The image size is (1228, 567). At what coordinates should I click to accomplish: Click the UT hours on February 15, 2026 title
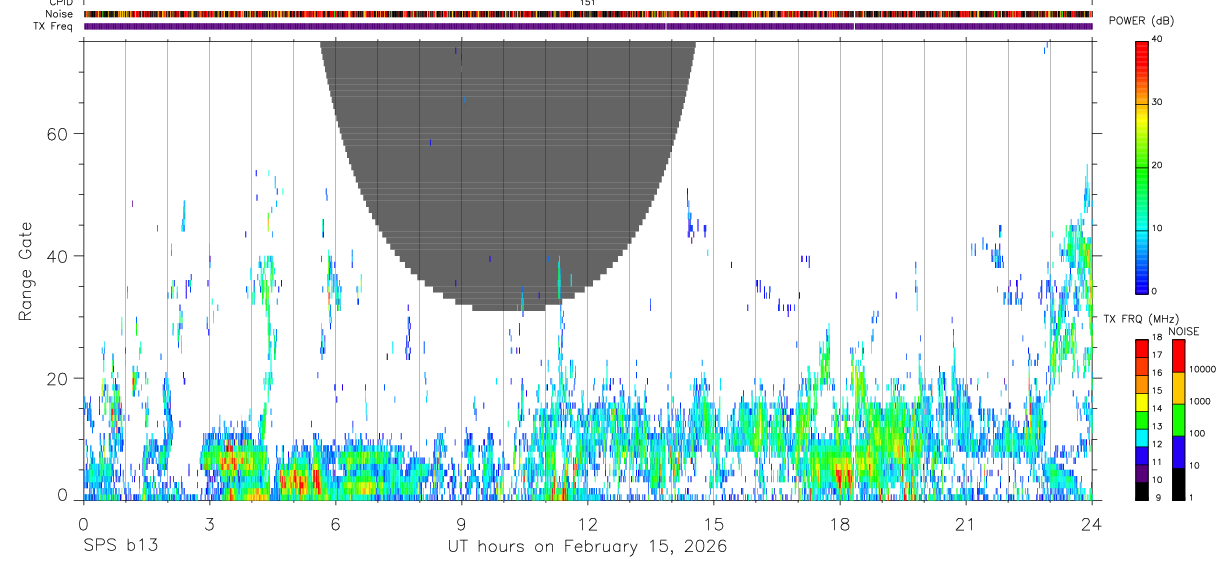click(x=587, y=547)
